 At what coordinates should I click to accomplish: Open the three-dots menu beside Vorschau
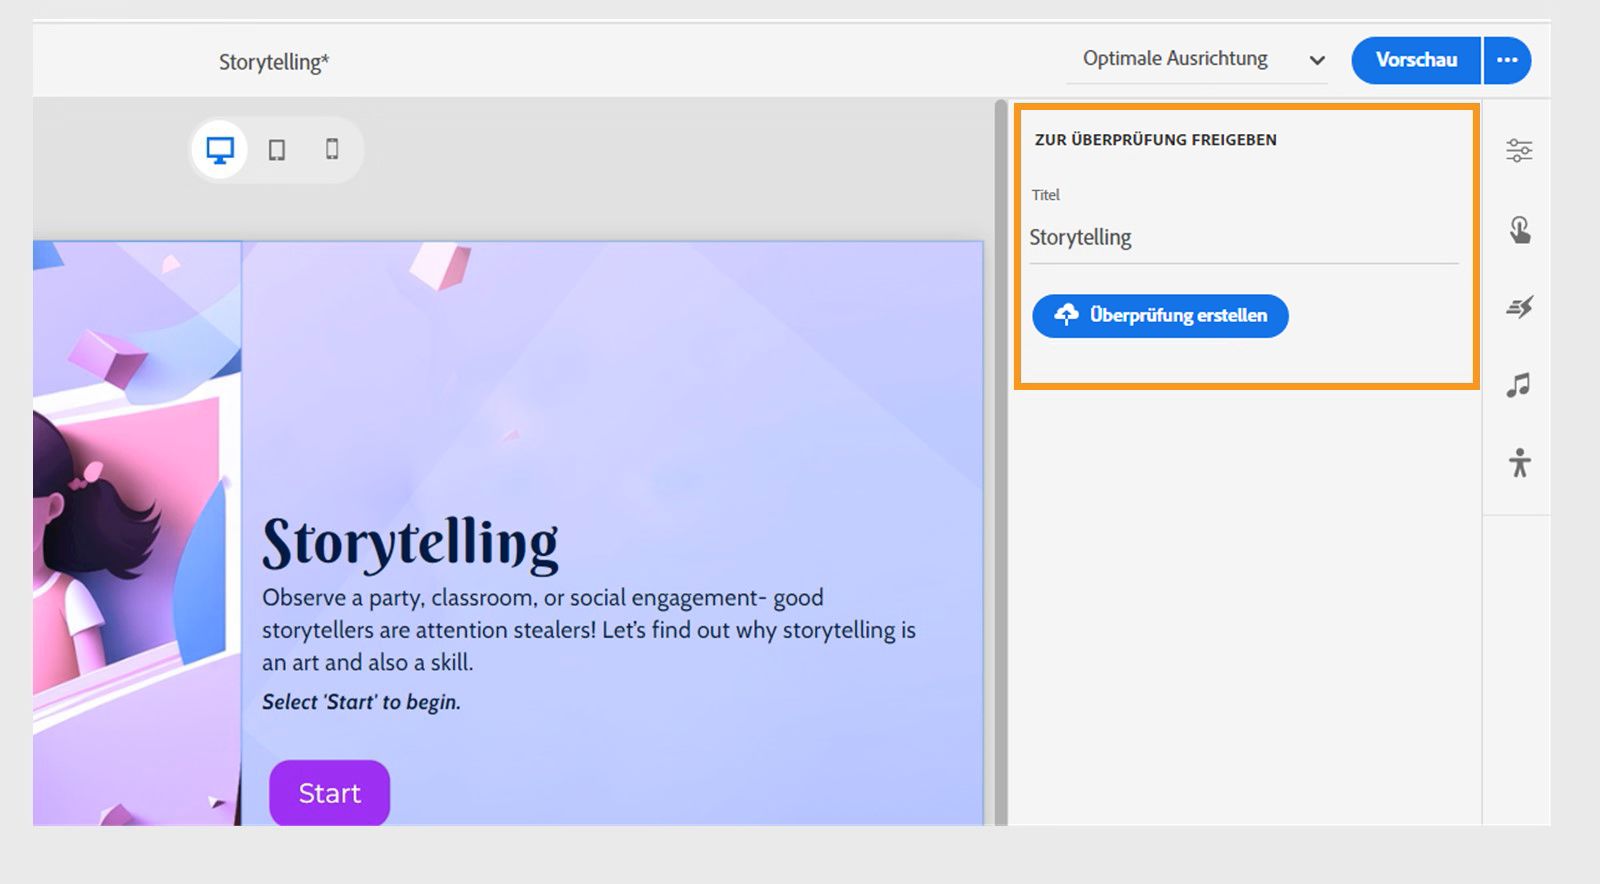(1507, 60)
